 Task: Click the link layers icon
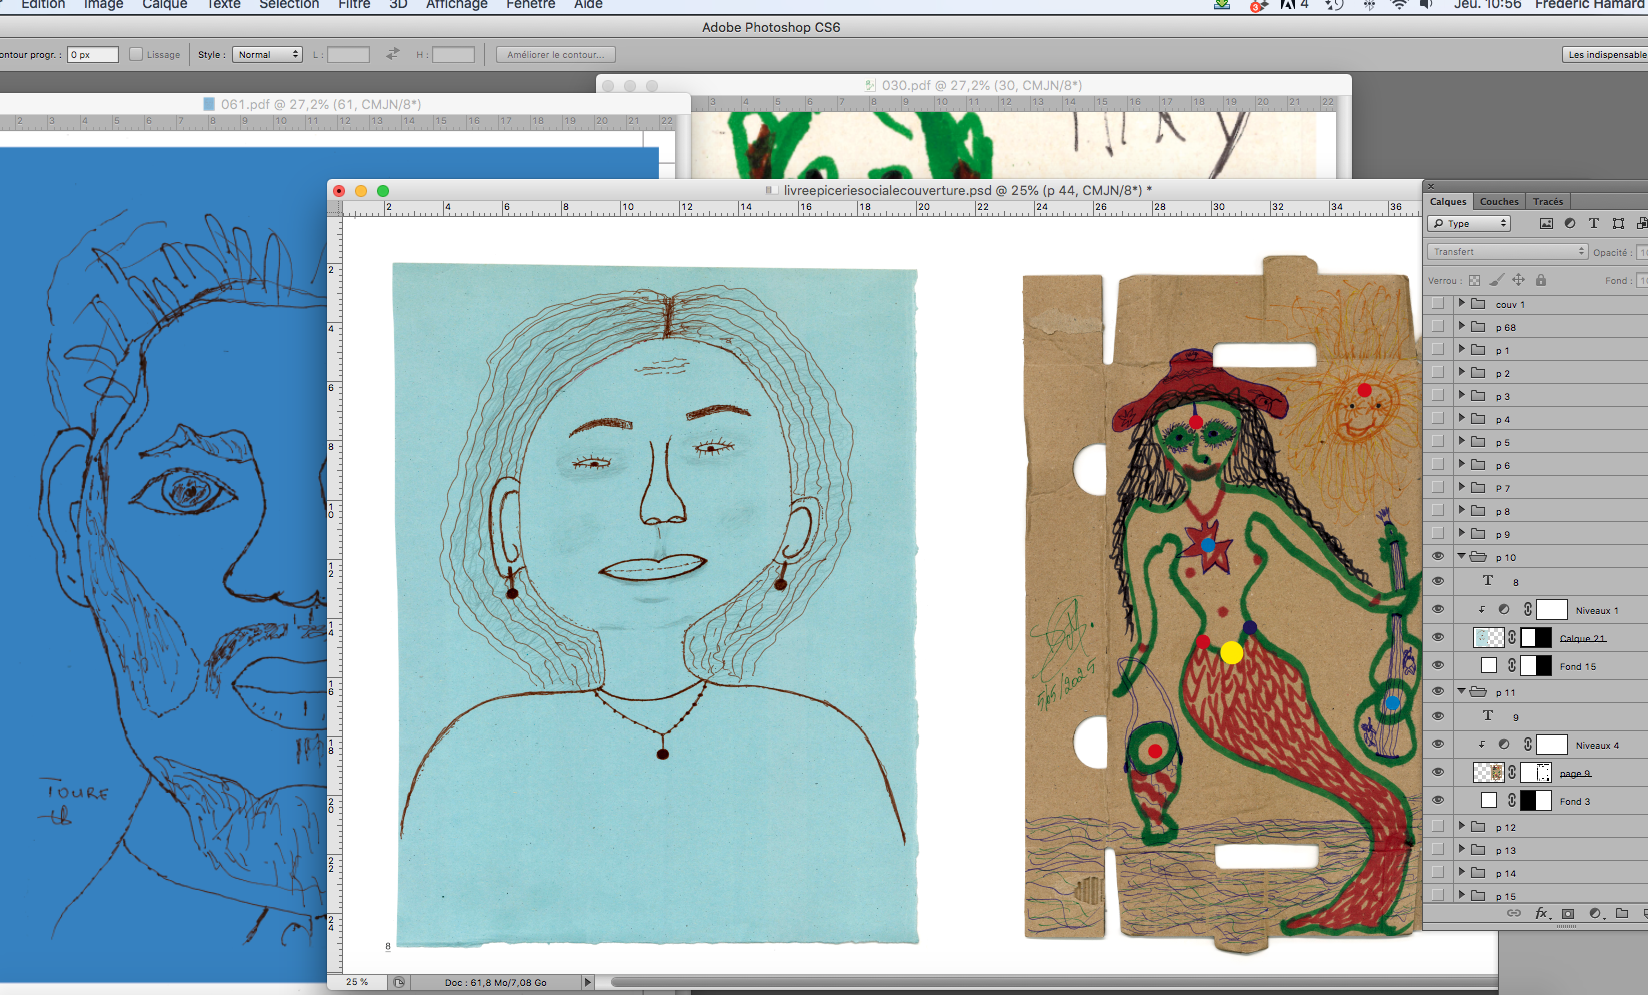tap(1514, 913)
